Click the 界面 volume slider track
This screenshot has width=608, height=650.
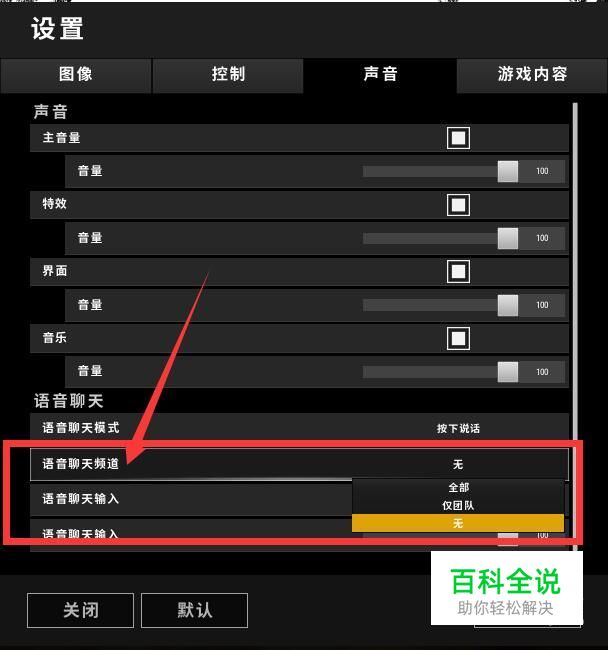click(x=430, y=305)
